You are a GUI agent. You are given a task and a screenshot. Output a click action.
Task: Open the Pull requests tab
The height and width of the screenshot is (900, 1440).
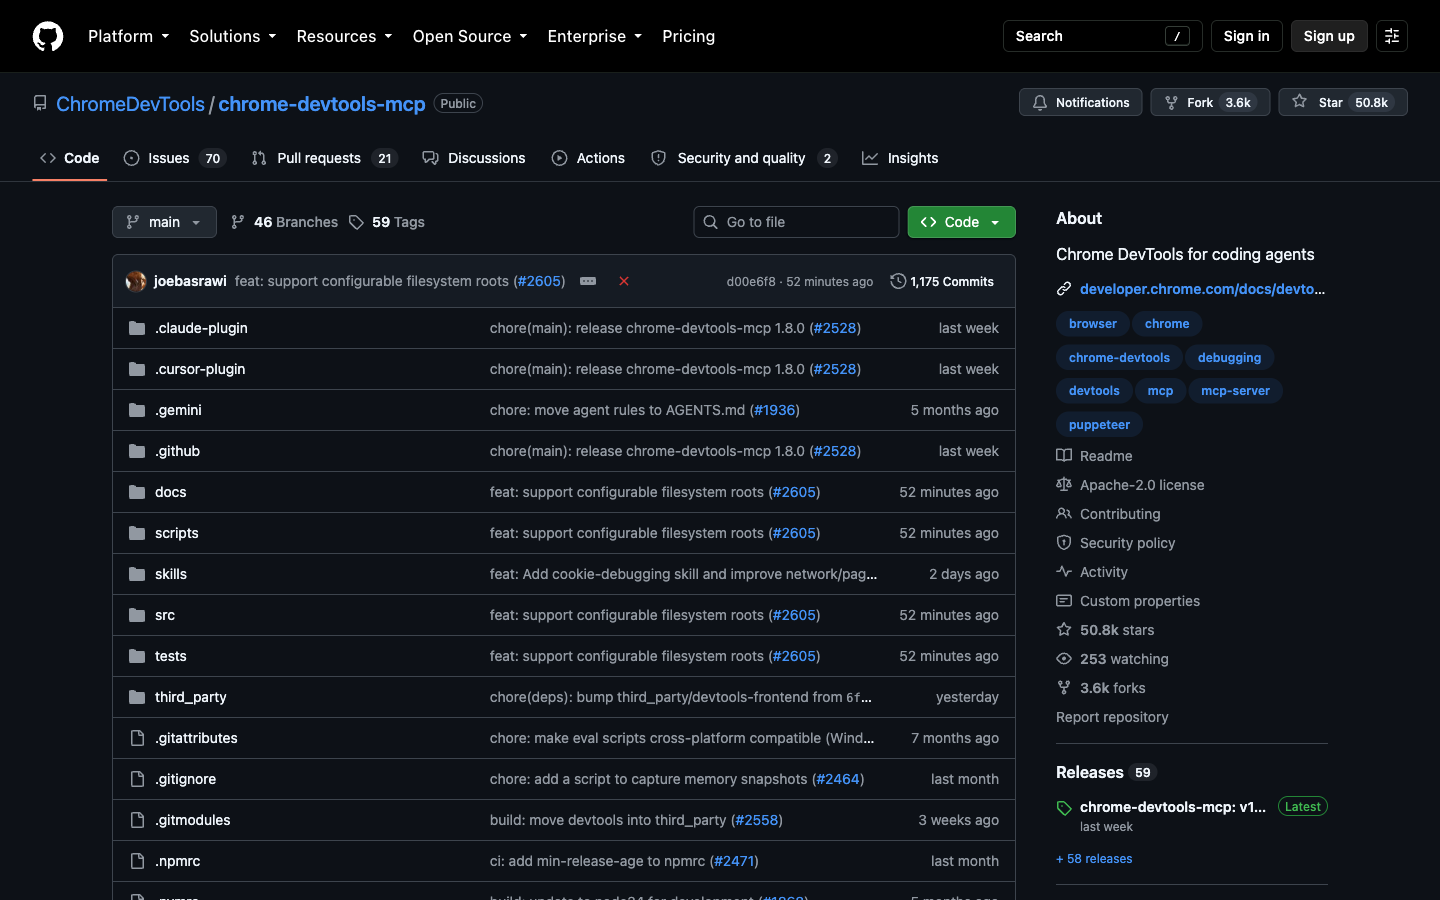325,158
